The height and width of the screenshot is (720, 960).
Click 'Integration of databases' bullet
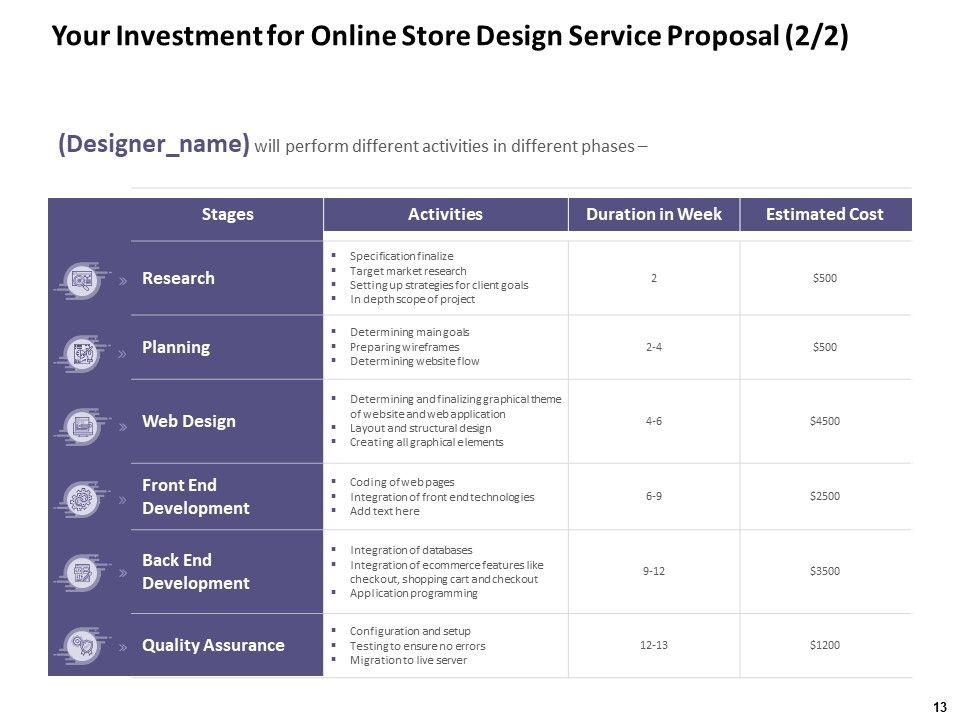coord(411,550)
